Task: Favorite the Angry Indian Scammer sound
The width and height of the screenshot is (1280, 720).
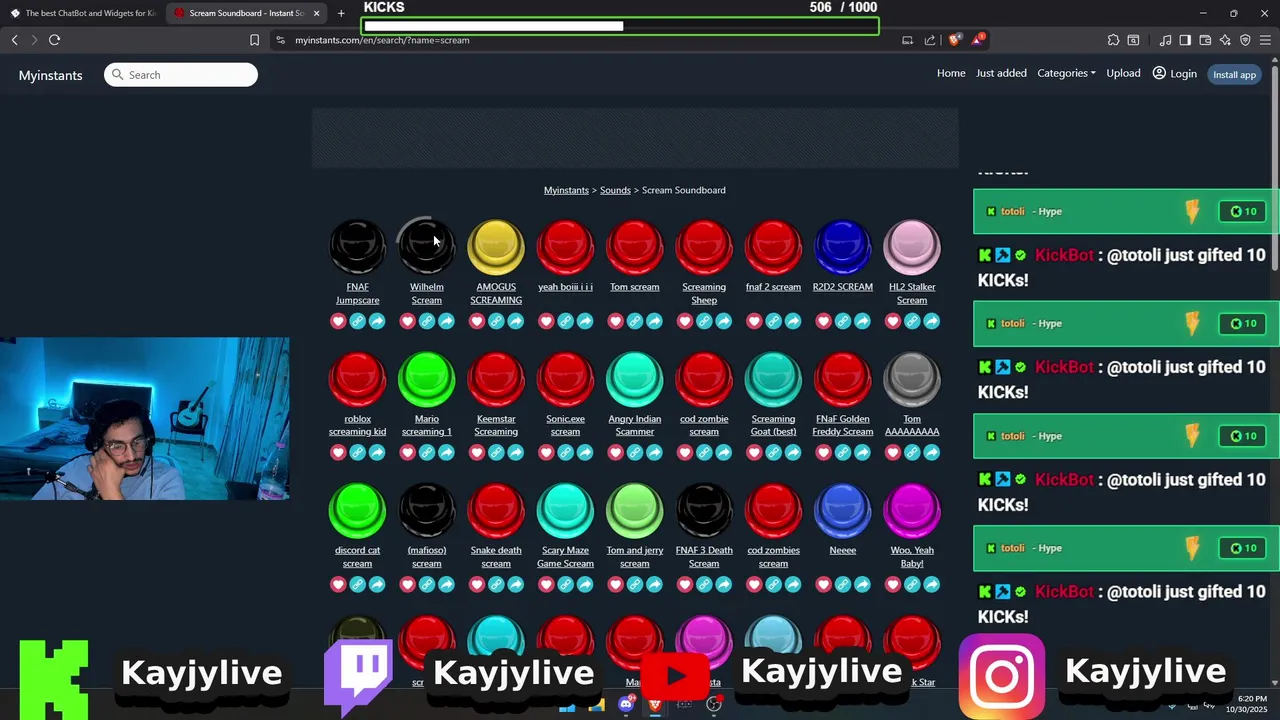Action: click(615, 453)
